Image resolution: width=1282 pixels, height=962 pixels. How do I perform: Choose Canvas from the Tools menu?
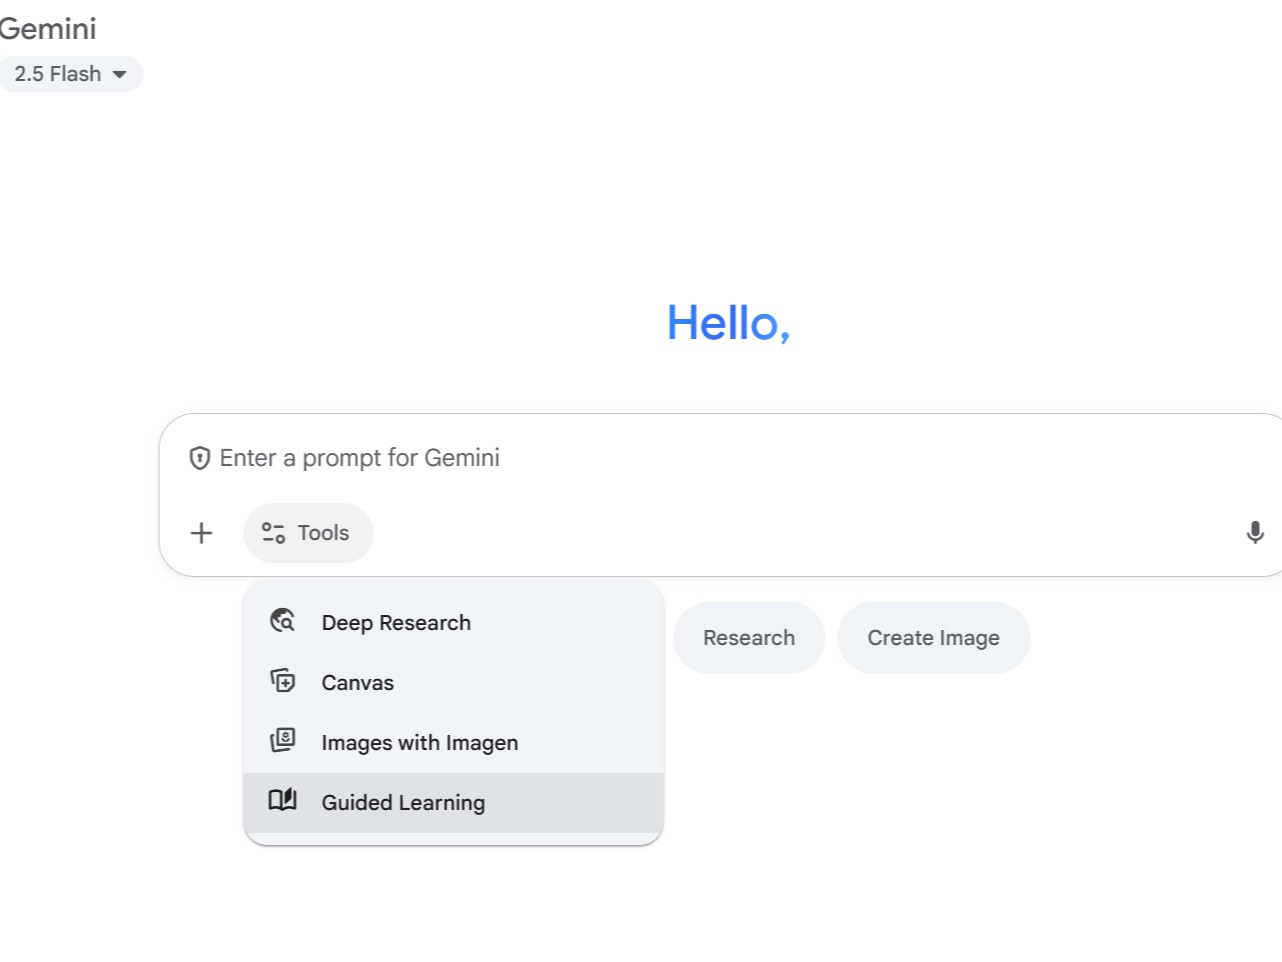(x=357, y=682)
